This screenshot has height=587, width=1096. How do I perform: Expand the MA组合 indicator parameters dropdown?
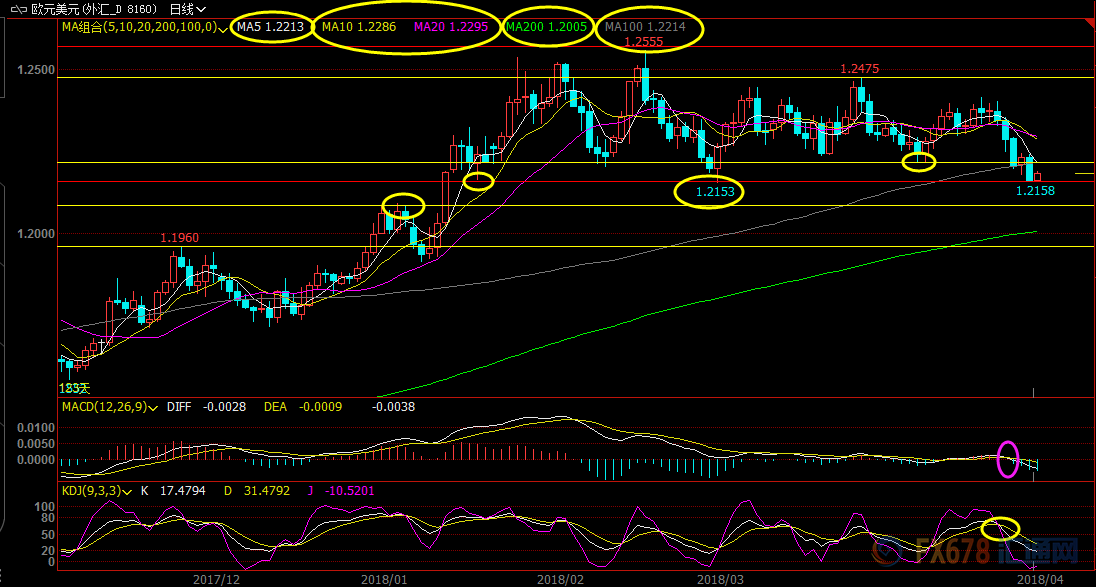222,29
